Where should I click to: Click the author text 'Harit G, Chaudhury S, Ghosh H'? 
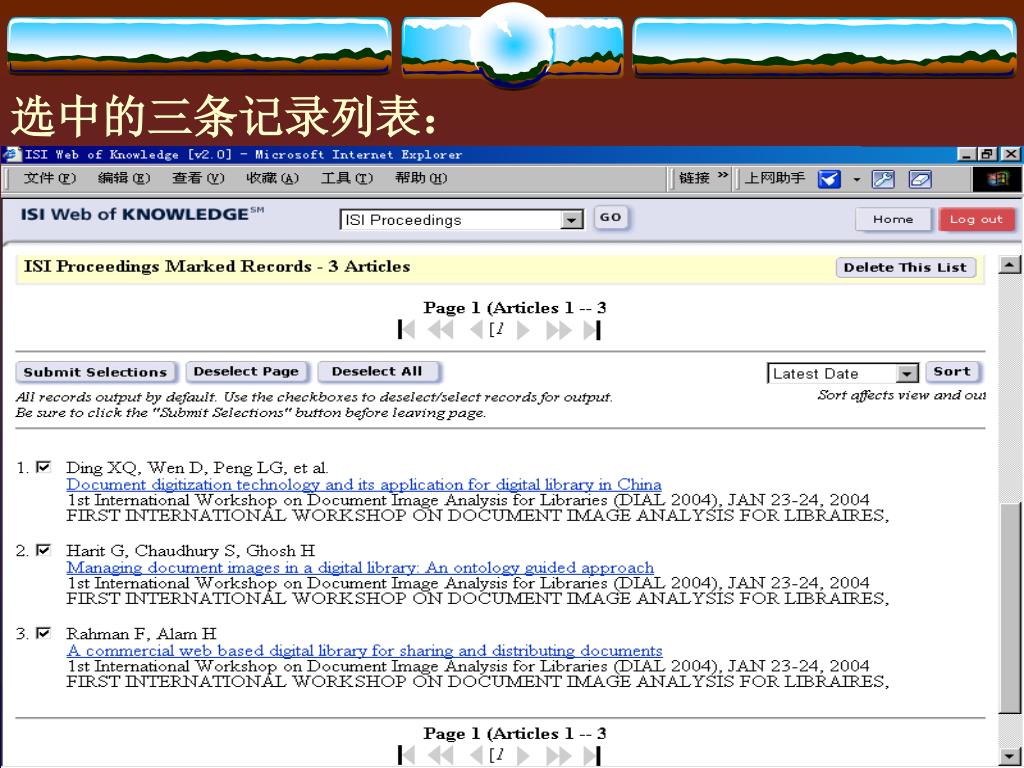[x=191, y=551]
